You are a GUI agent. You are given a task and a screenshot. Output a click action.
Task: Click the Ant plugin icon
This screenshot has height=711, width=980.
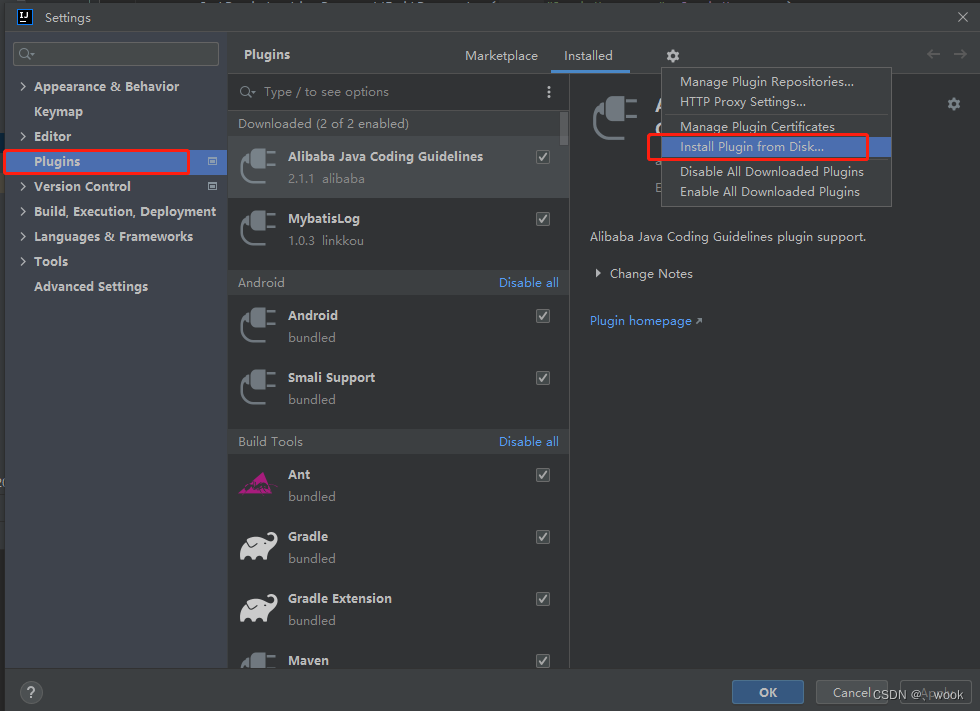[x=258, y=485]
